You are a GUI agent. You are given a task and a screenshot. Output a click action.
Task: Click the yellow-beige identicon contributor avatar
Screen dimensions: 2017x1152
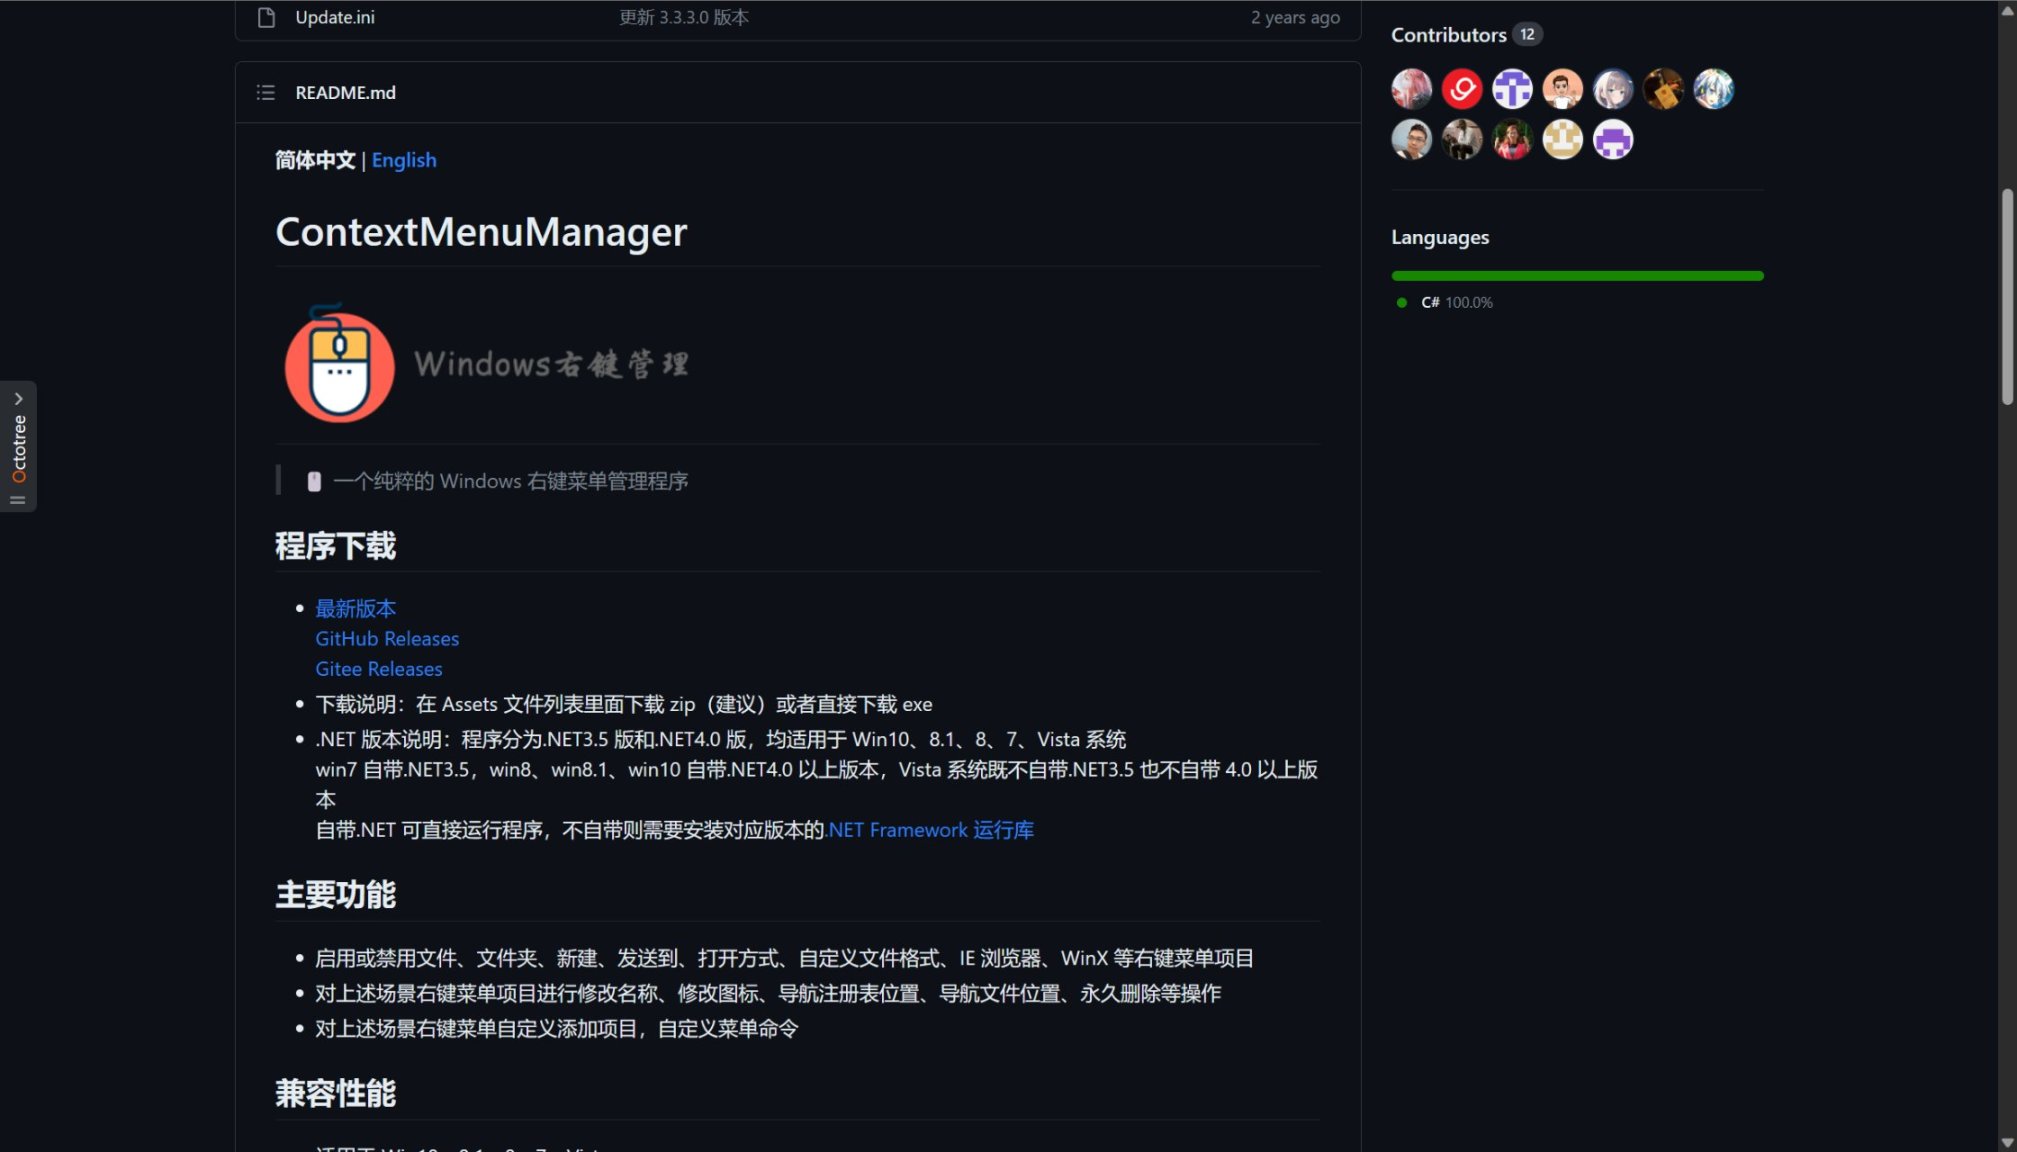pyautogui.click(x=1562, y=139)
